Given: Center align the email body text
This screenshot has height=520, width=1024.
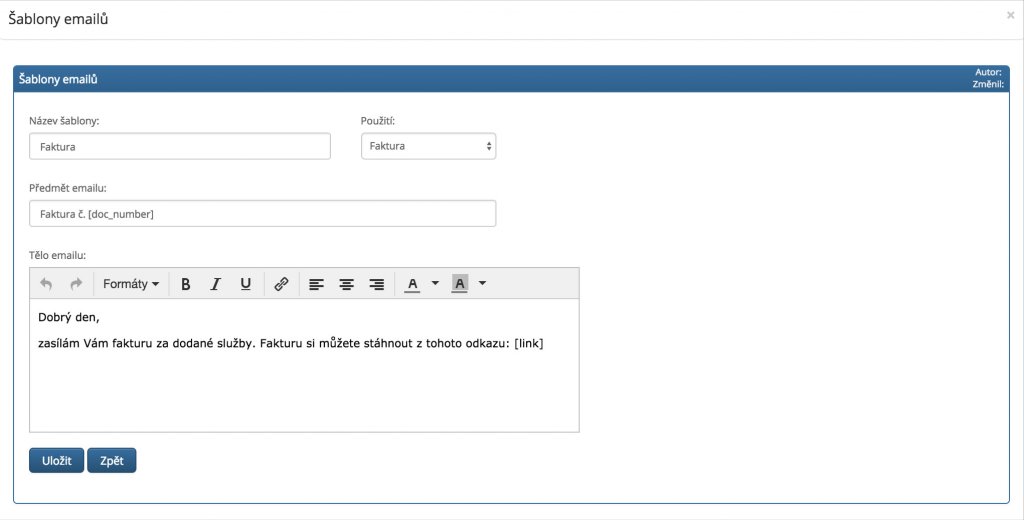Looking at the screenshot, I should click(346, 284).
